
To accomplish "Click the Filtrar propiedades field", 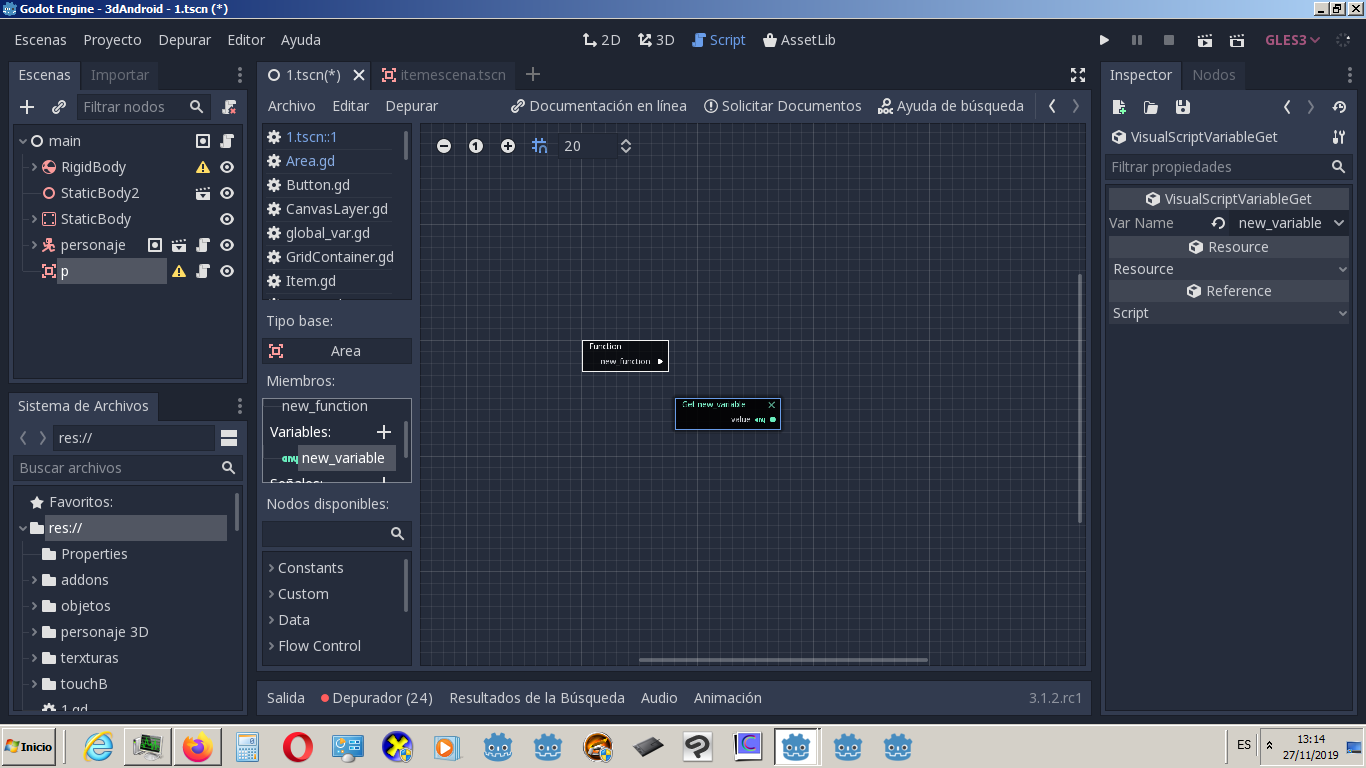I will tap(1228, 167).
